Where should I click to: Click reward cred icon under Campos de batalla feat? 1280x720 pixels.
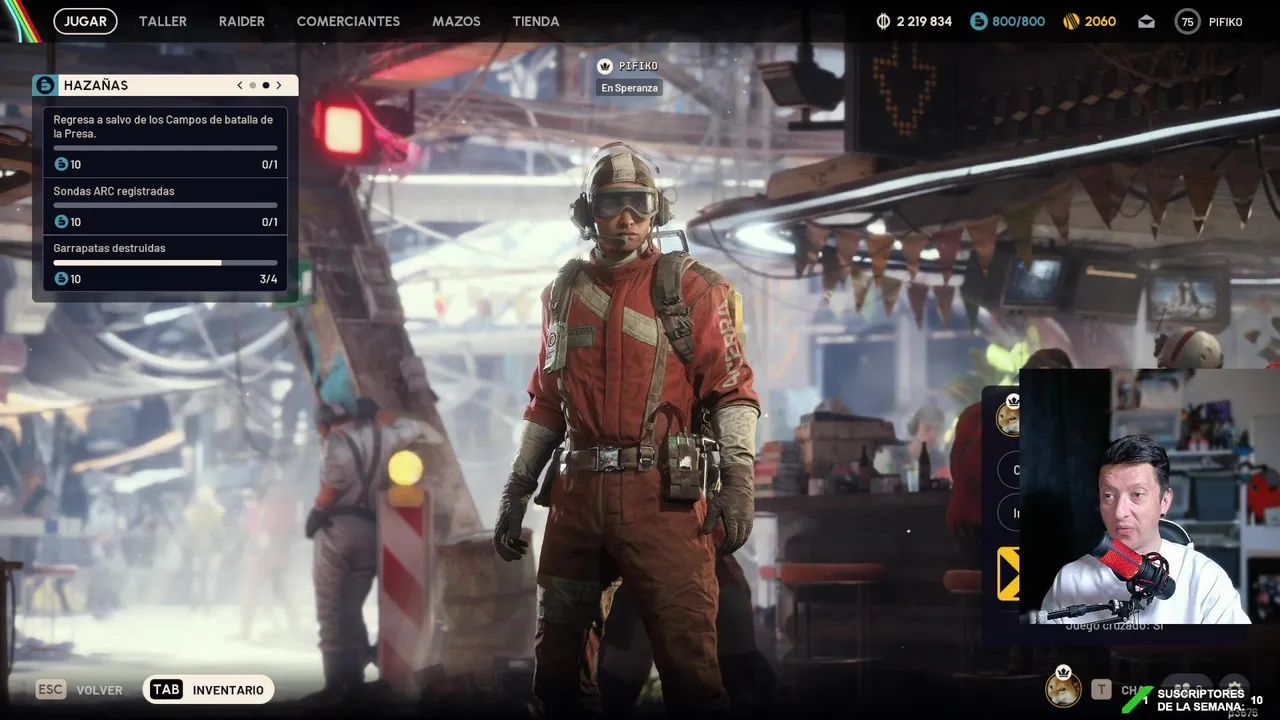tap(61, 164)
